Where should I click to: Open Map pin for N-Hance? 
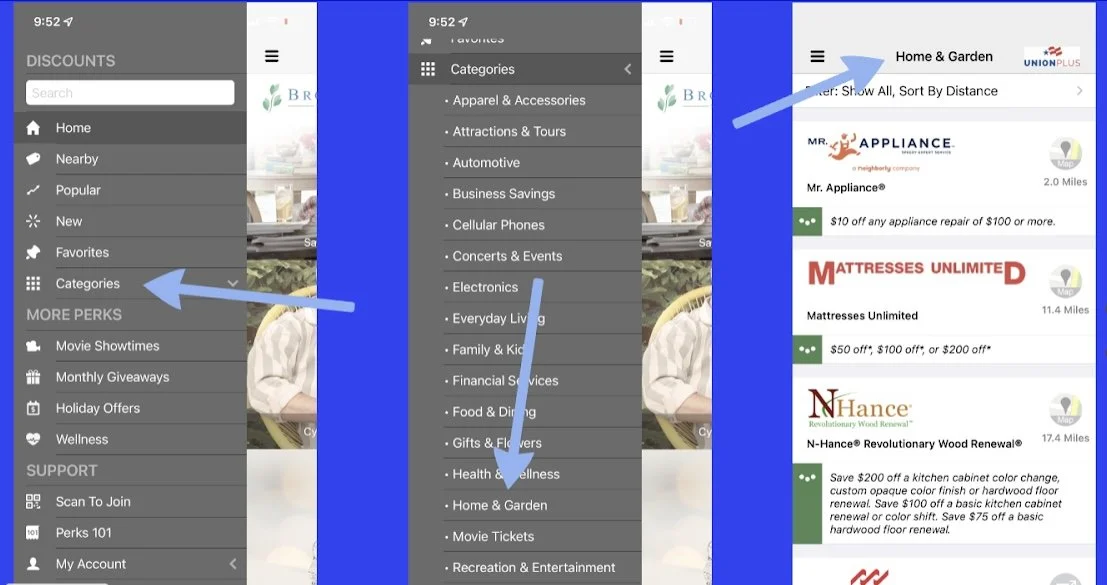[x=1065, y=411]
